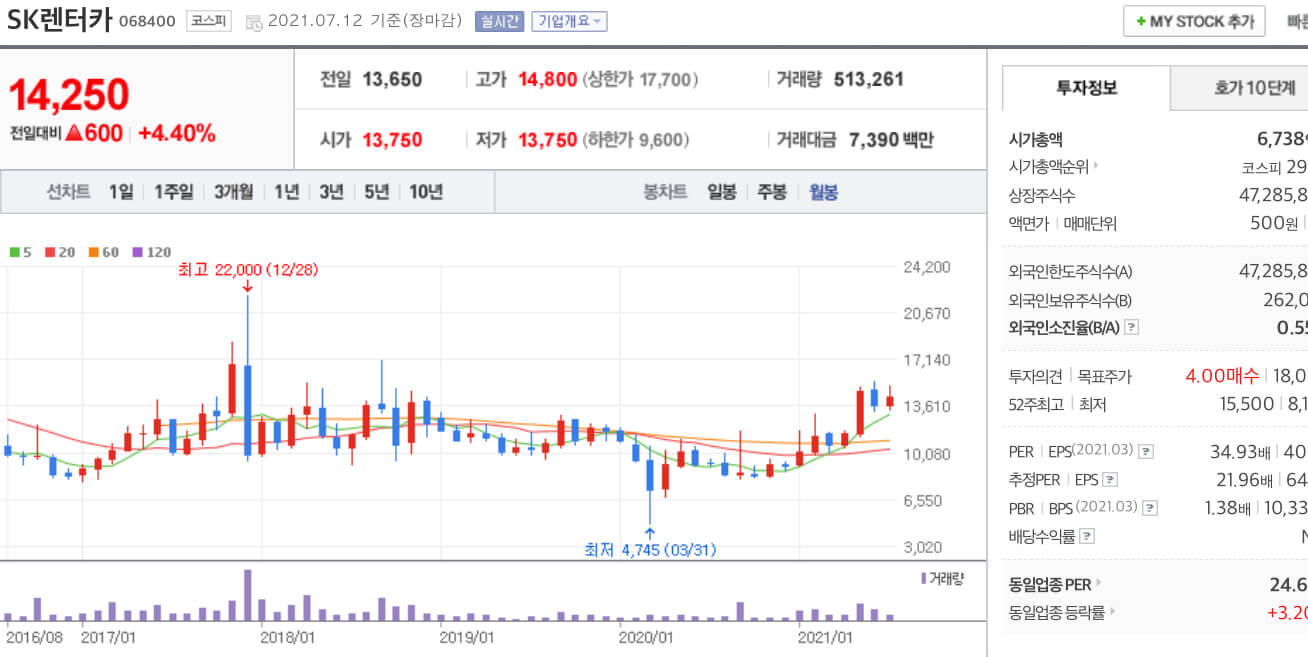Click the 거래량 value 513,261
1308x657 pixels.
[867, 79]
